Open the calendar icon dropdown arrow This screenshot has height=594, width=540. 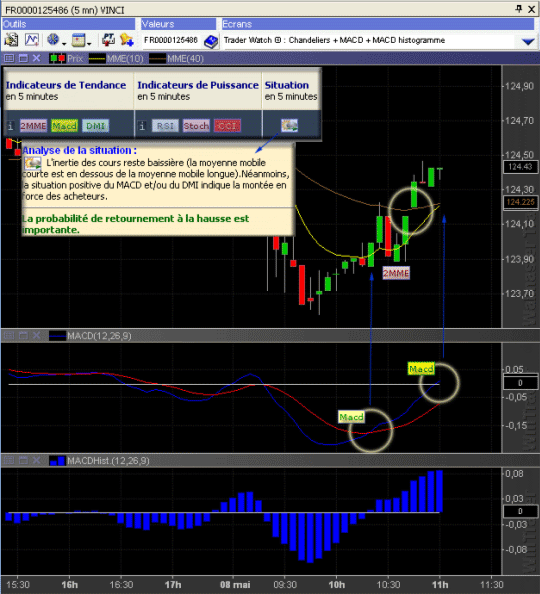point(89,44)
